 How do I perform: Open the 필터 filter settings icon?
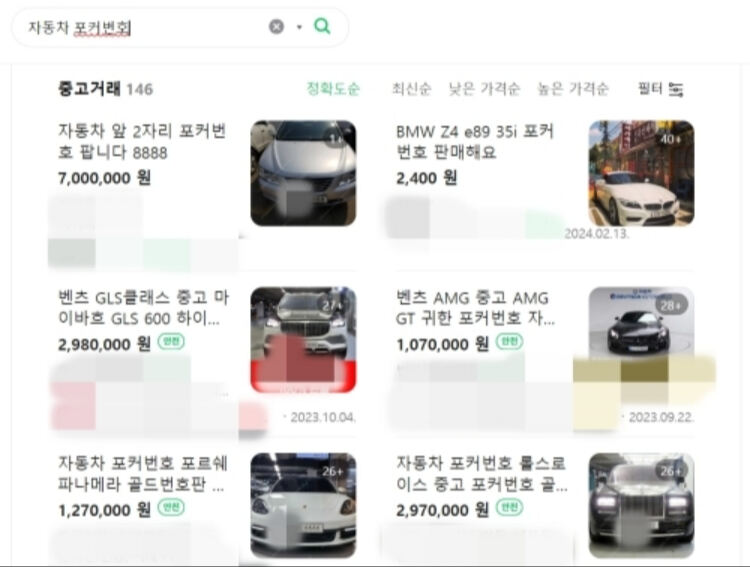(x=676, y=89)
